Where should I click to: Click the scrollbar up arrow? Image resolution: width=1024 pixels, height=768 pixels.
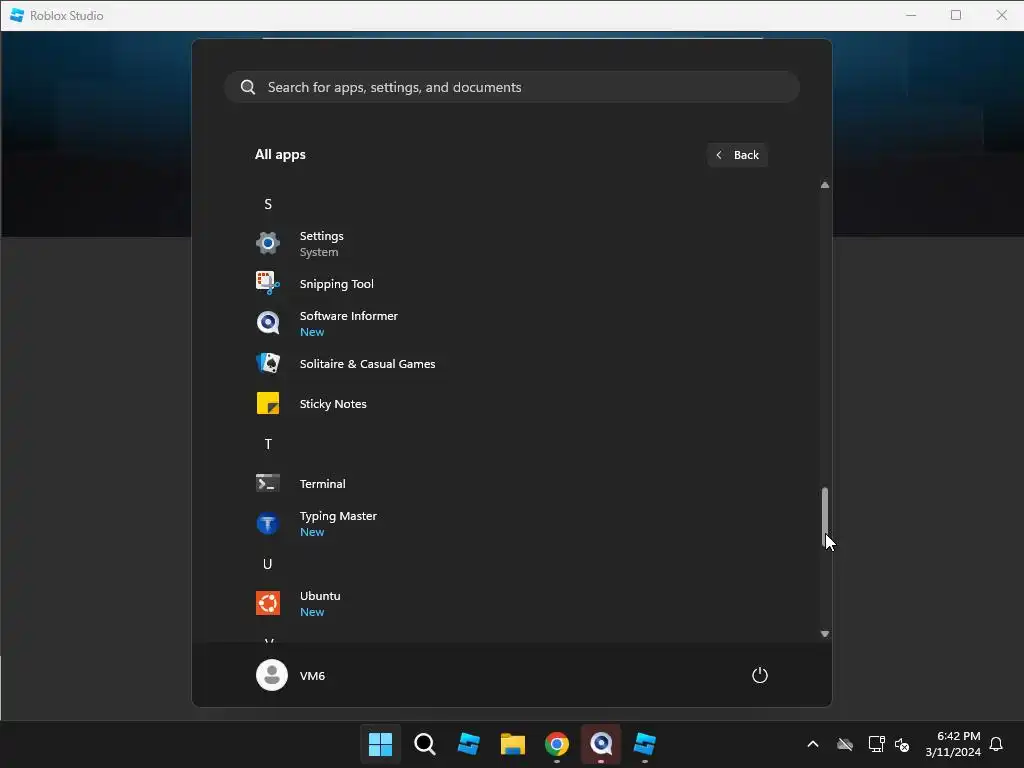[825, 185]
